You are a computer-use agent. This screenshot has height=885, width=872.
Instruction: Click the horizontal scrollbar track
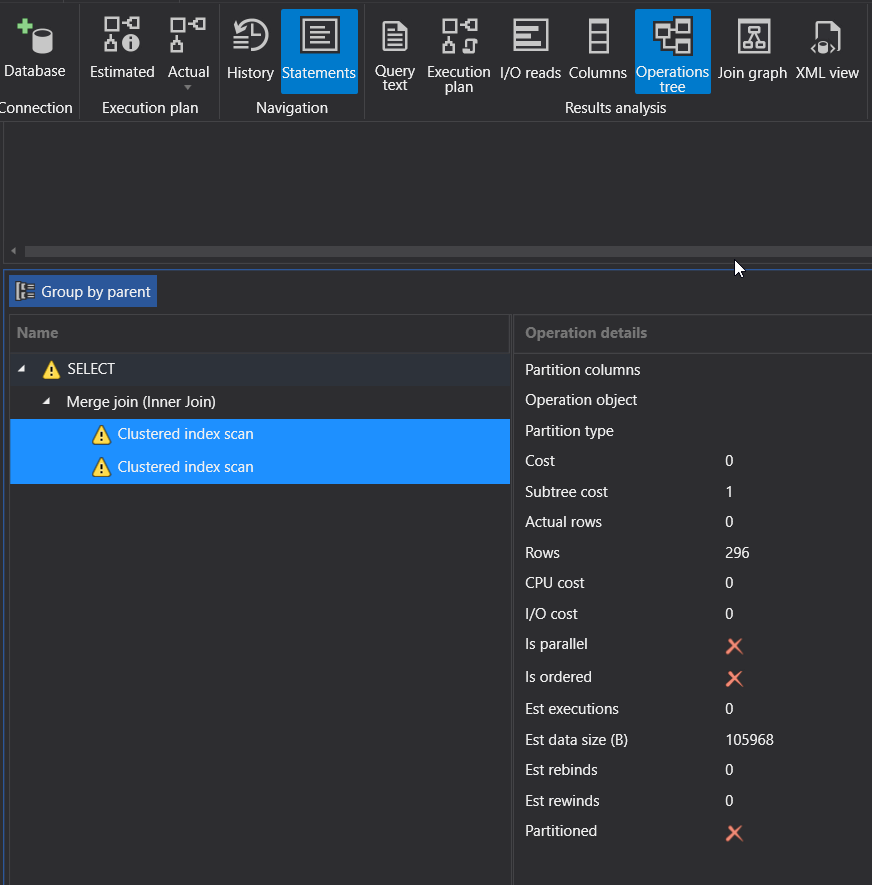point(440,251)
